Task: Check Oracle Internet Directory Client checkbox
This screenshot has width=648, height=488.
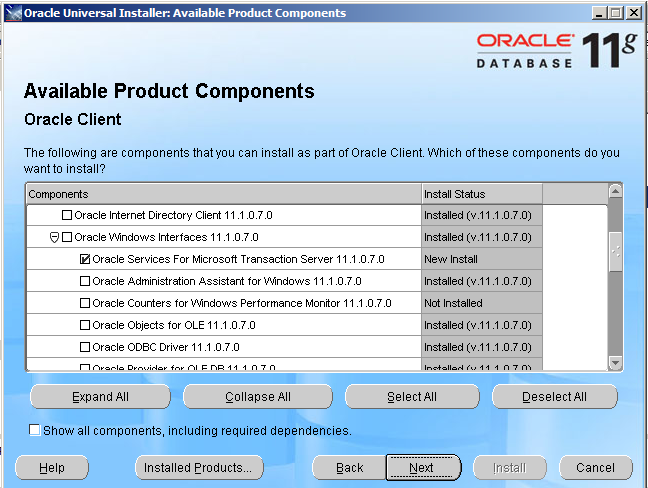Action: coord(67,215)
